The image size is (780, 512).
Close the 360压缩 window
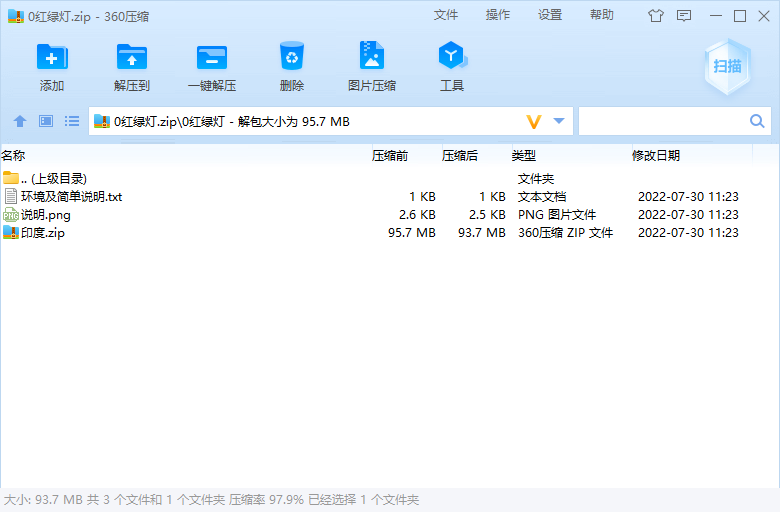pos(764,16)
